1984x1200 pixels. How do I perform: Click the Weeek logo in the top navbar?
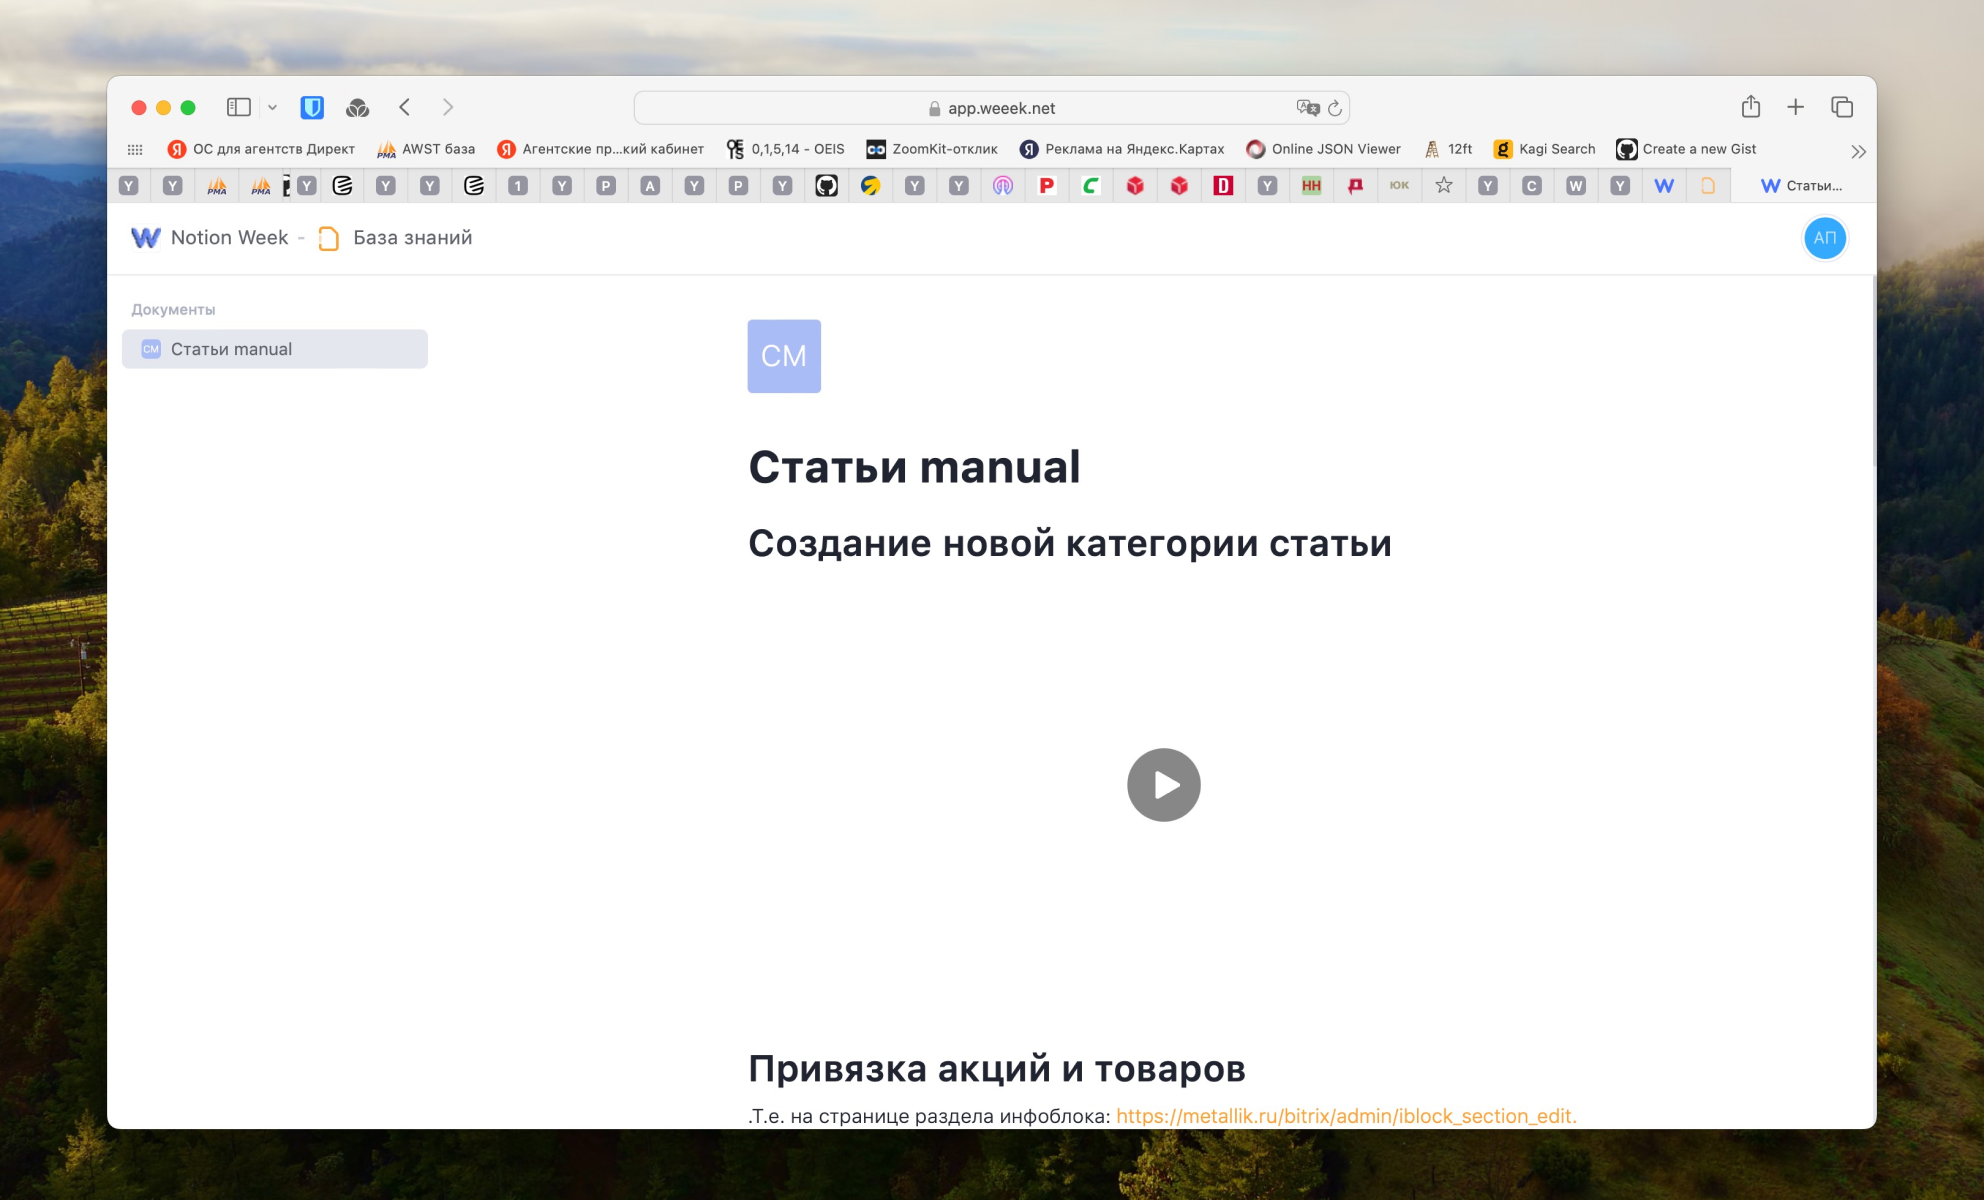click(146, 238)
